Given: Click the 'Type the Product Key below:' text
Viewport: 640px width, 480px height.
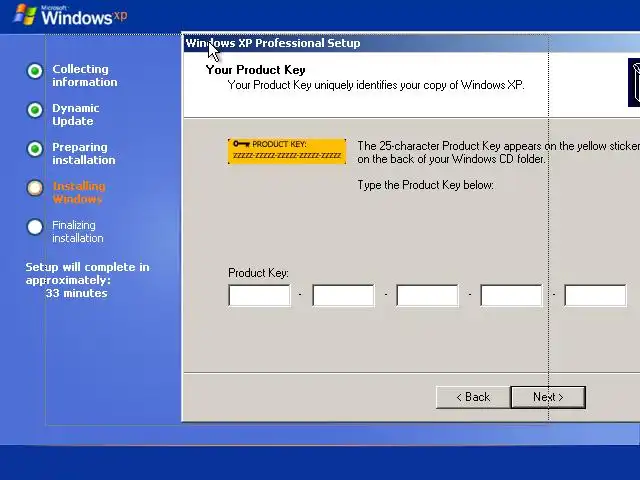Looking at the screenshot, I should pyautogui.click(x=426, y=185).
